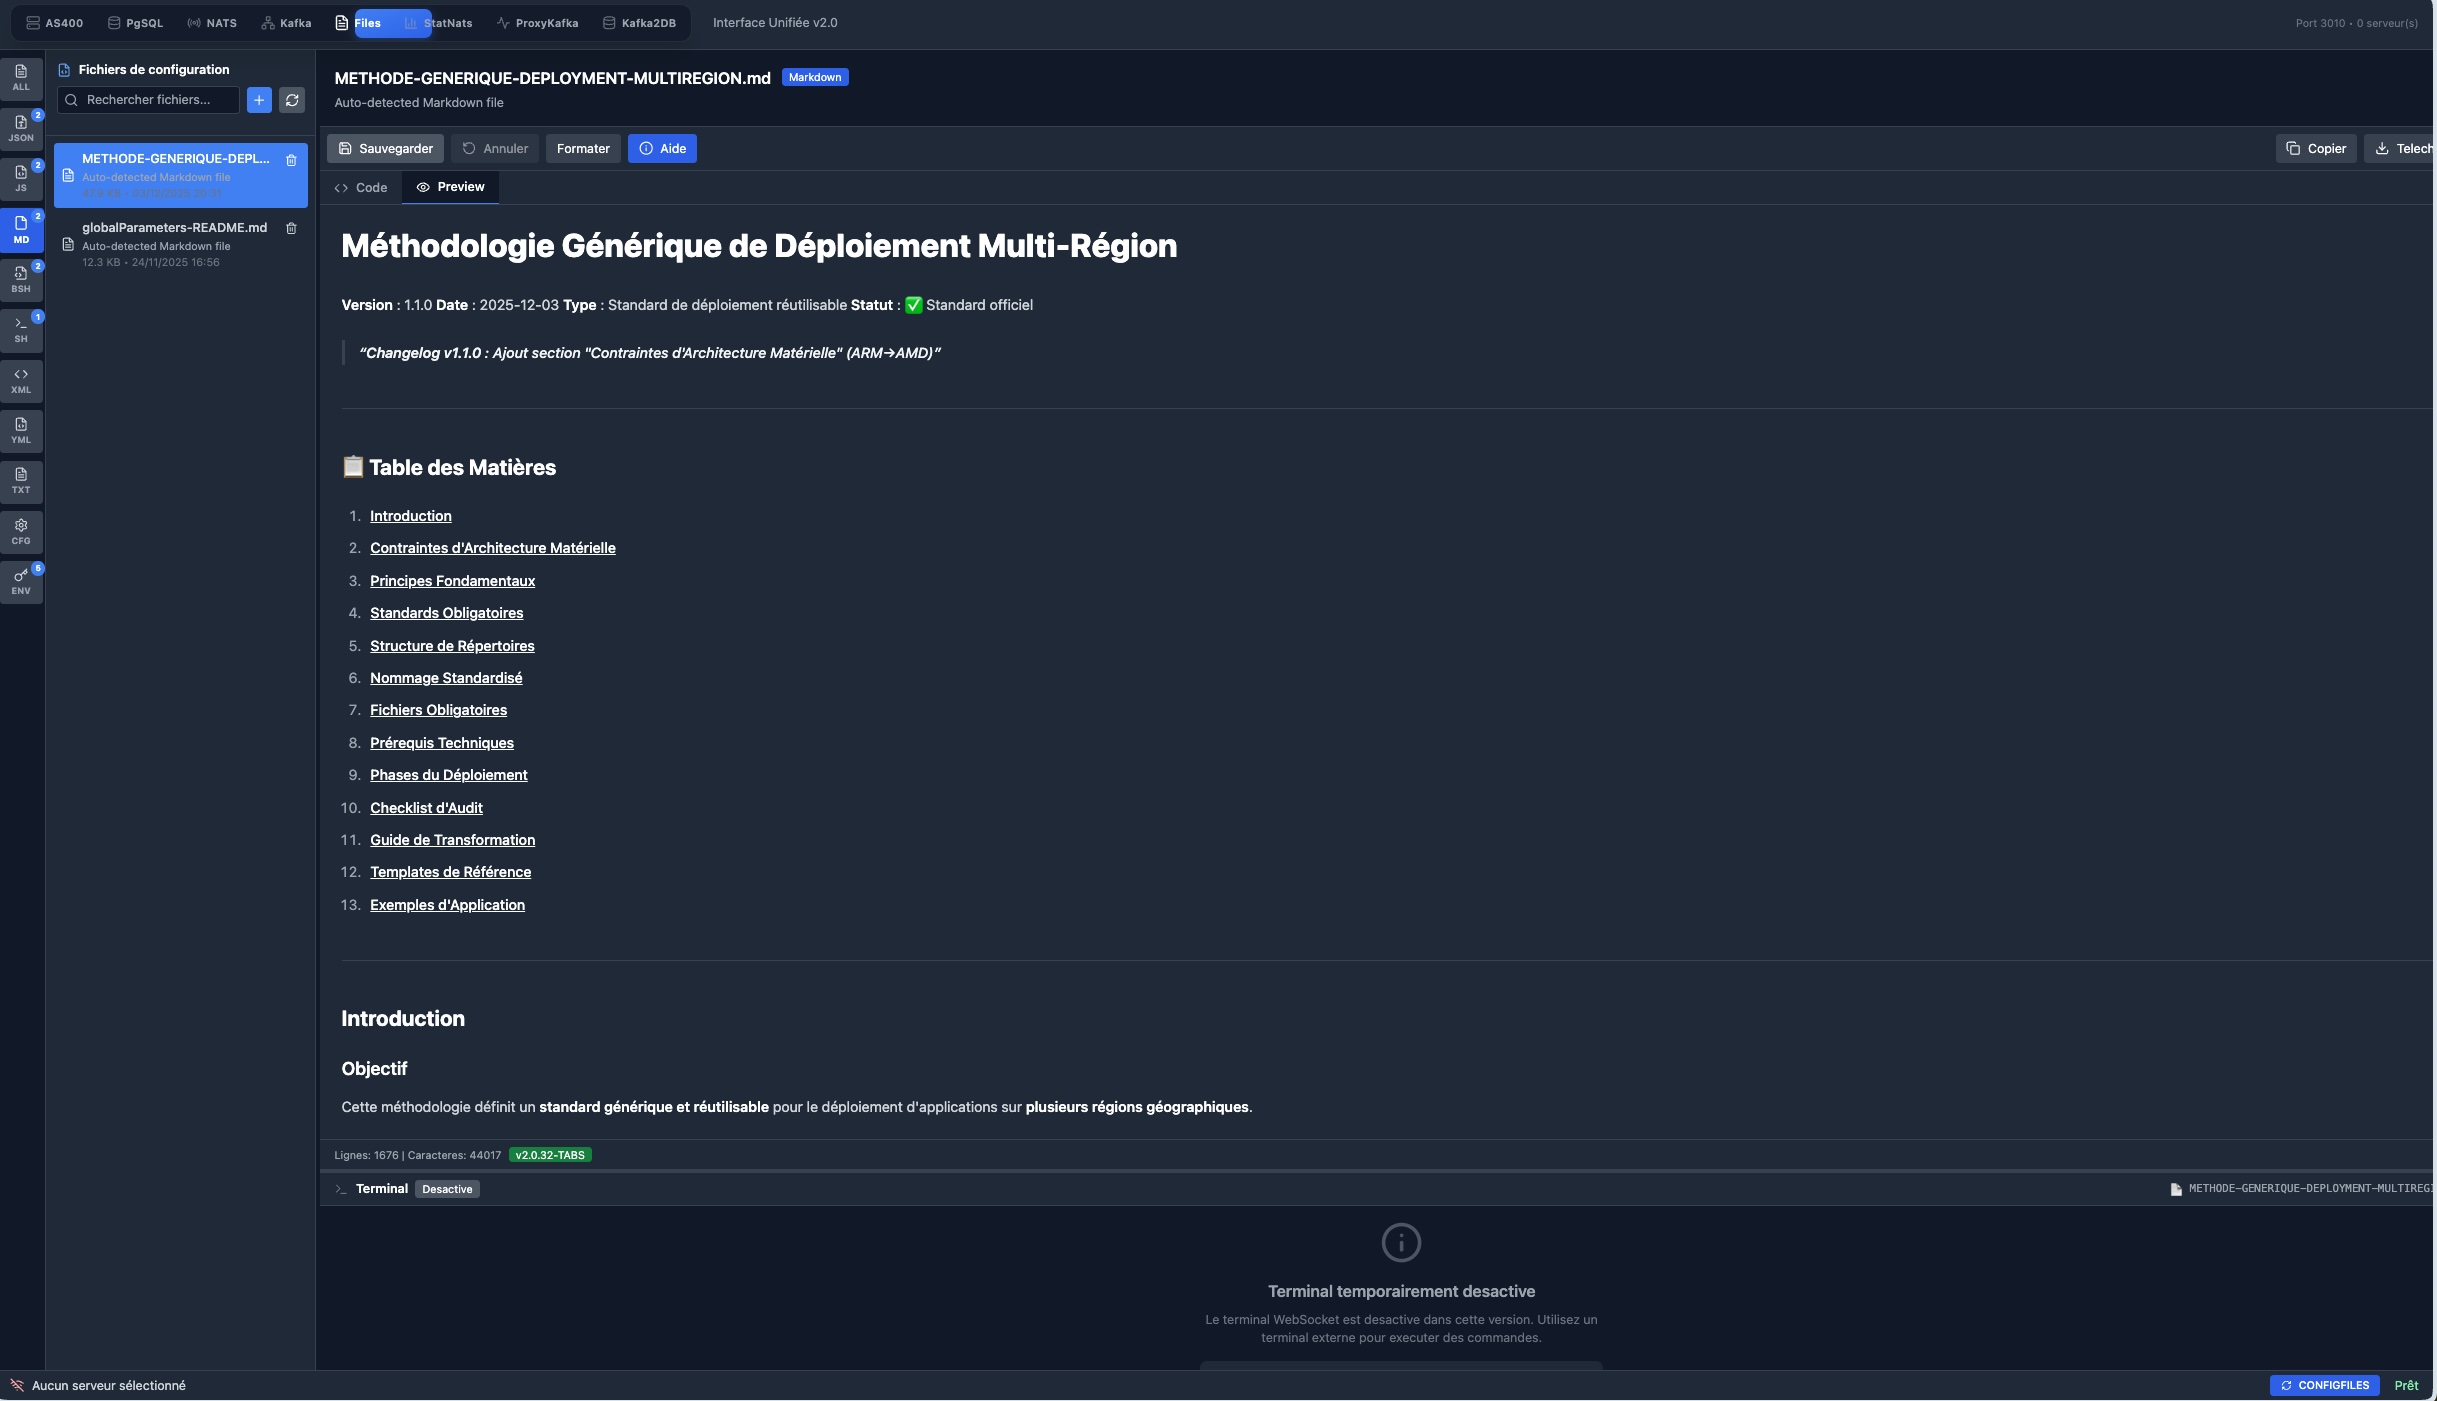Open the Contraintes d'Architecture Matérielle link
This screenshot has width=2437, height=1401.
click(x=492, y=548)
